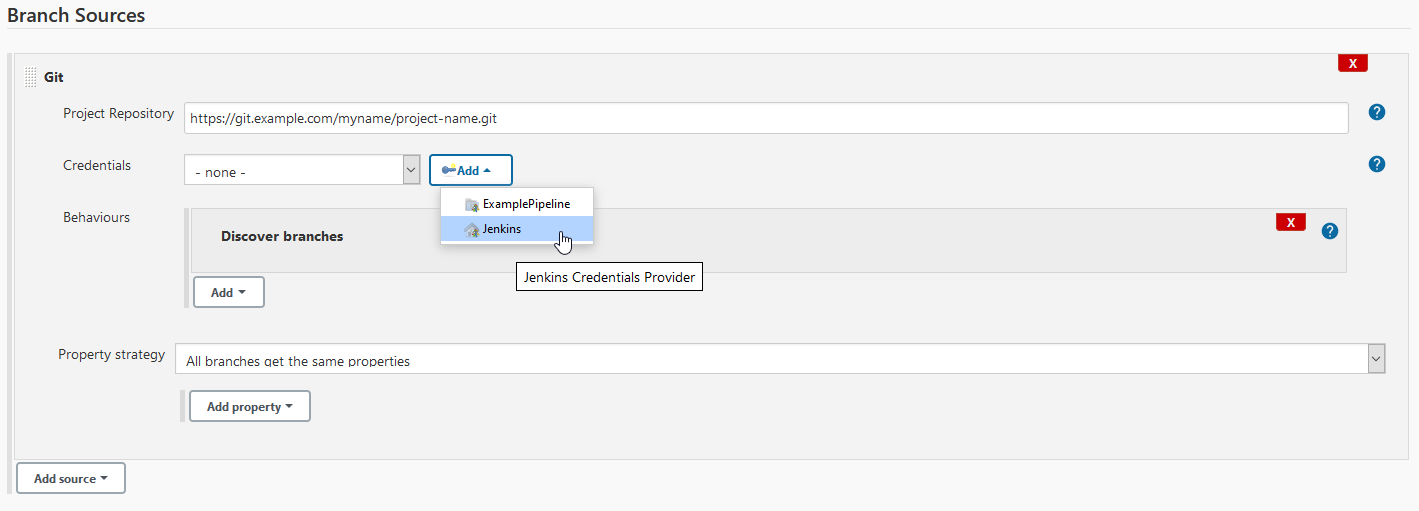Click the Branch Sources section heading
Screen dimensions: 1419x511
click(76, 16)
